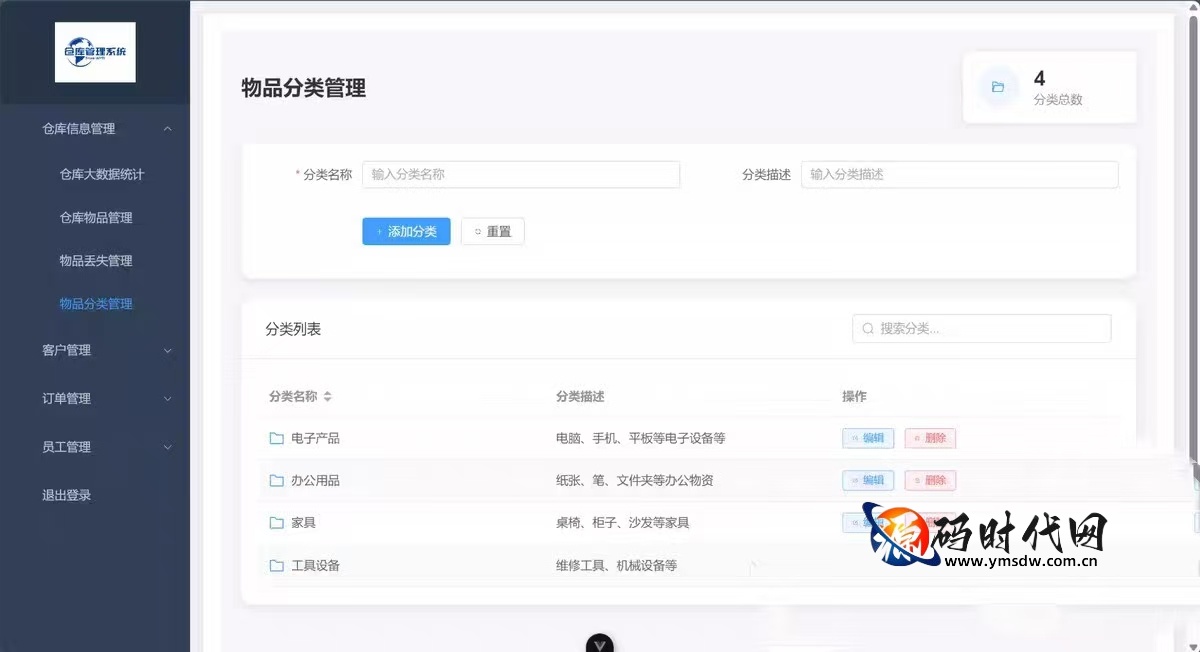
Task: Click the folder icon beside 电子产品
Action: tap(275, 438)
